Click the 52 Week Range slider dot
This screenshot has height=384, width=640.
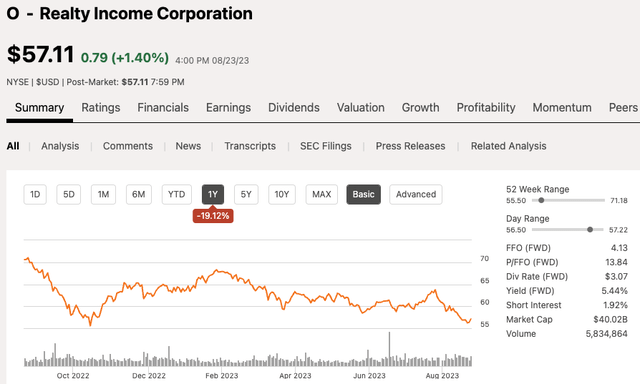[x=541, y=200]
